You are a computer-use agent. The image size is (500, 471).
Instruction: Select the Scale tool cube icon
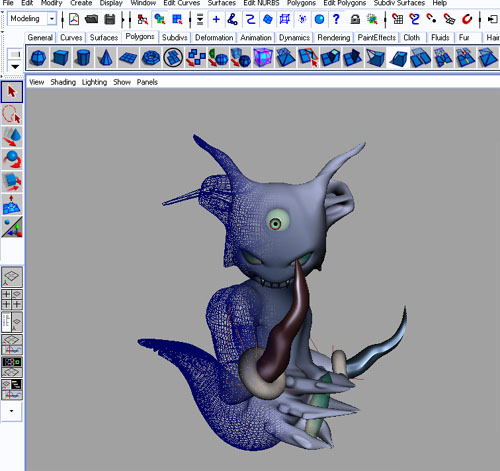12,182
